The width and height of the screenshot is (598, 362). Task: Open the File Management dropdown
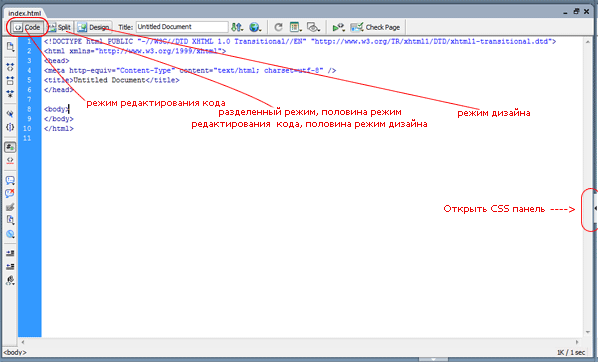[237, 27]
